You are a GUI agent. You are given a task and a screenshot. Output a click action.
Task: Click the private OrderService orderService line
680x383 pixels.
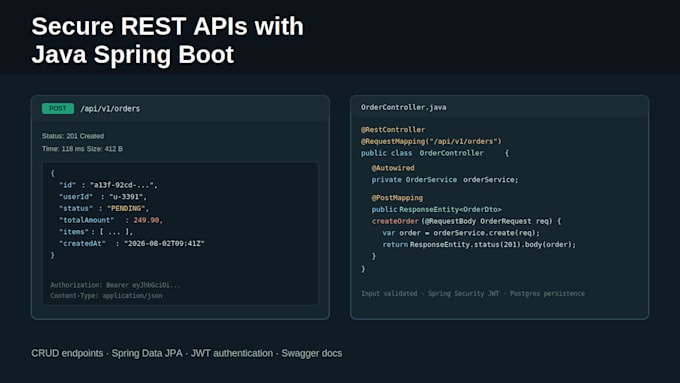445,180
